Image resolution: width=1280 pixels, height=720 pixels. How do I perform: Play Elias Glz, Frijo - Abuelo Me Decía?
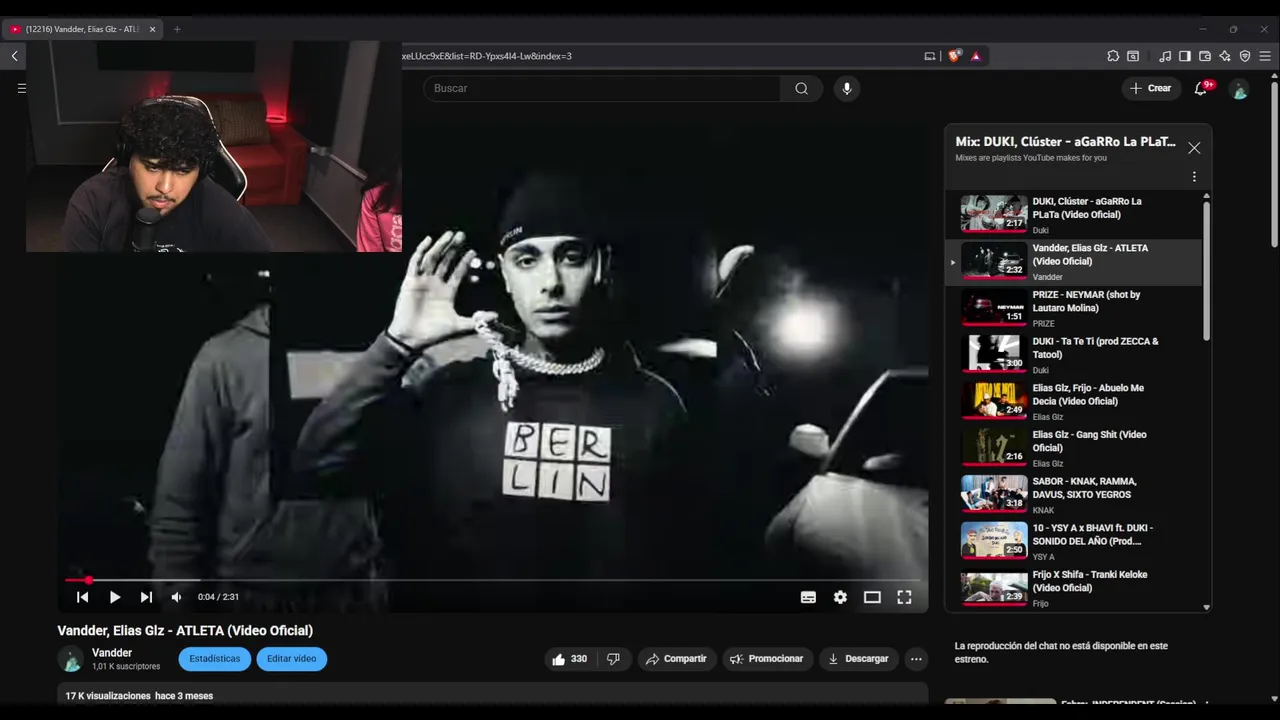1074,401
